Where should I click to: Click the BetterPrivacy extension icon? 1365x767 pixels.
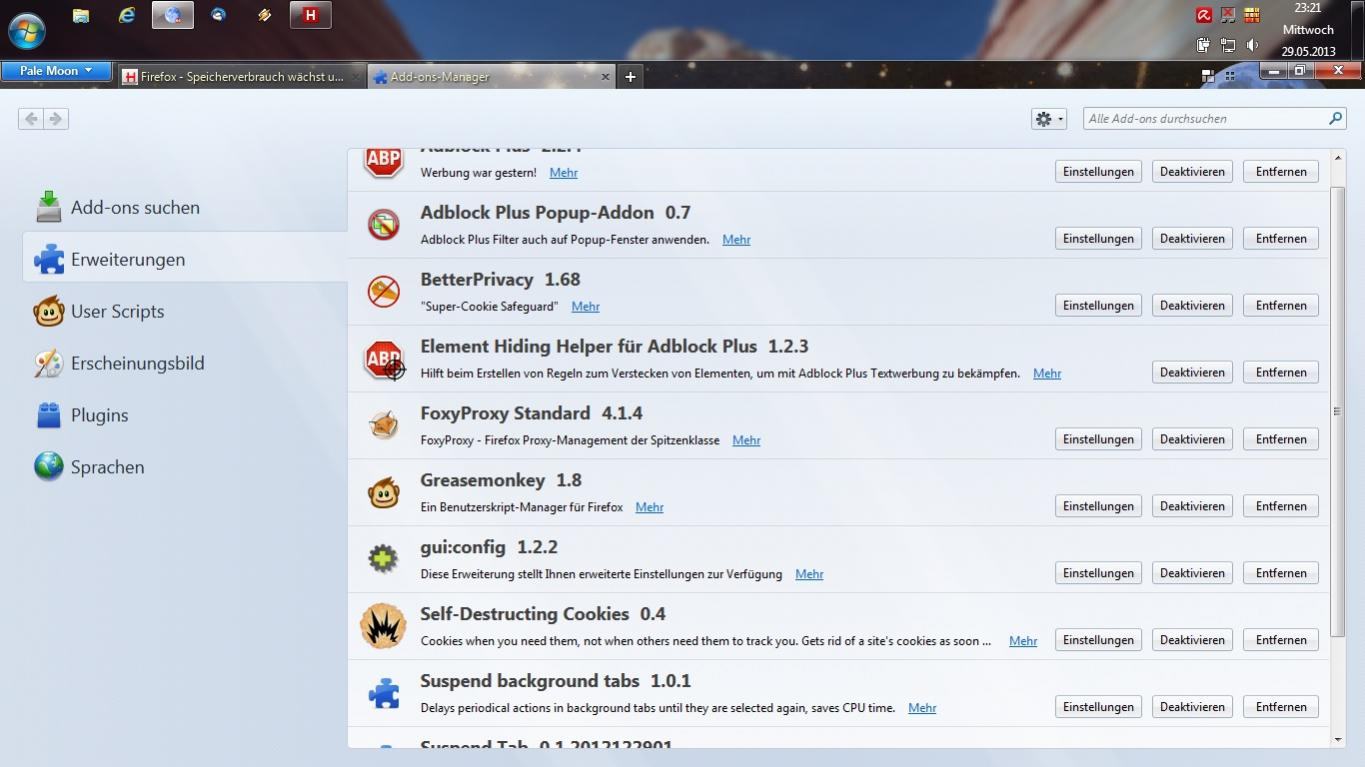(383, 292)
